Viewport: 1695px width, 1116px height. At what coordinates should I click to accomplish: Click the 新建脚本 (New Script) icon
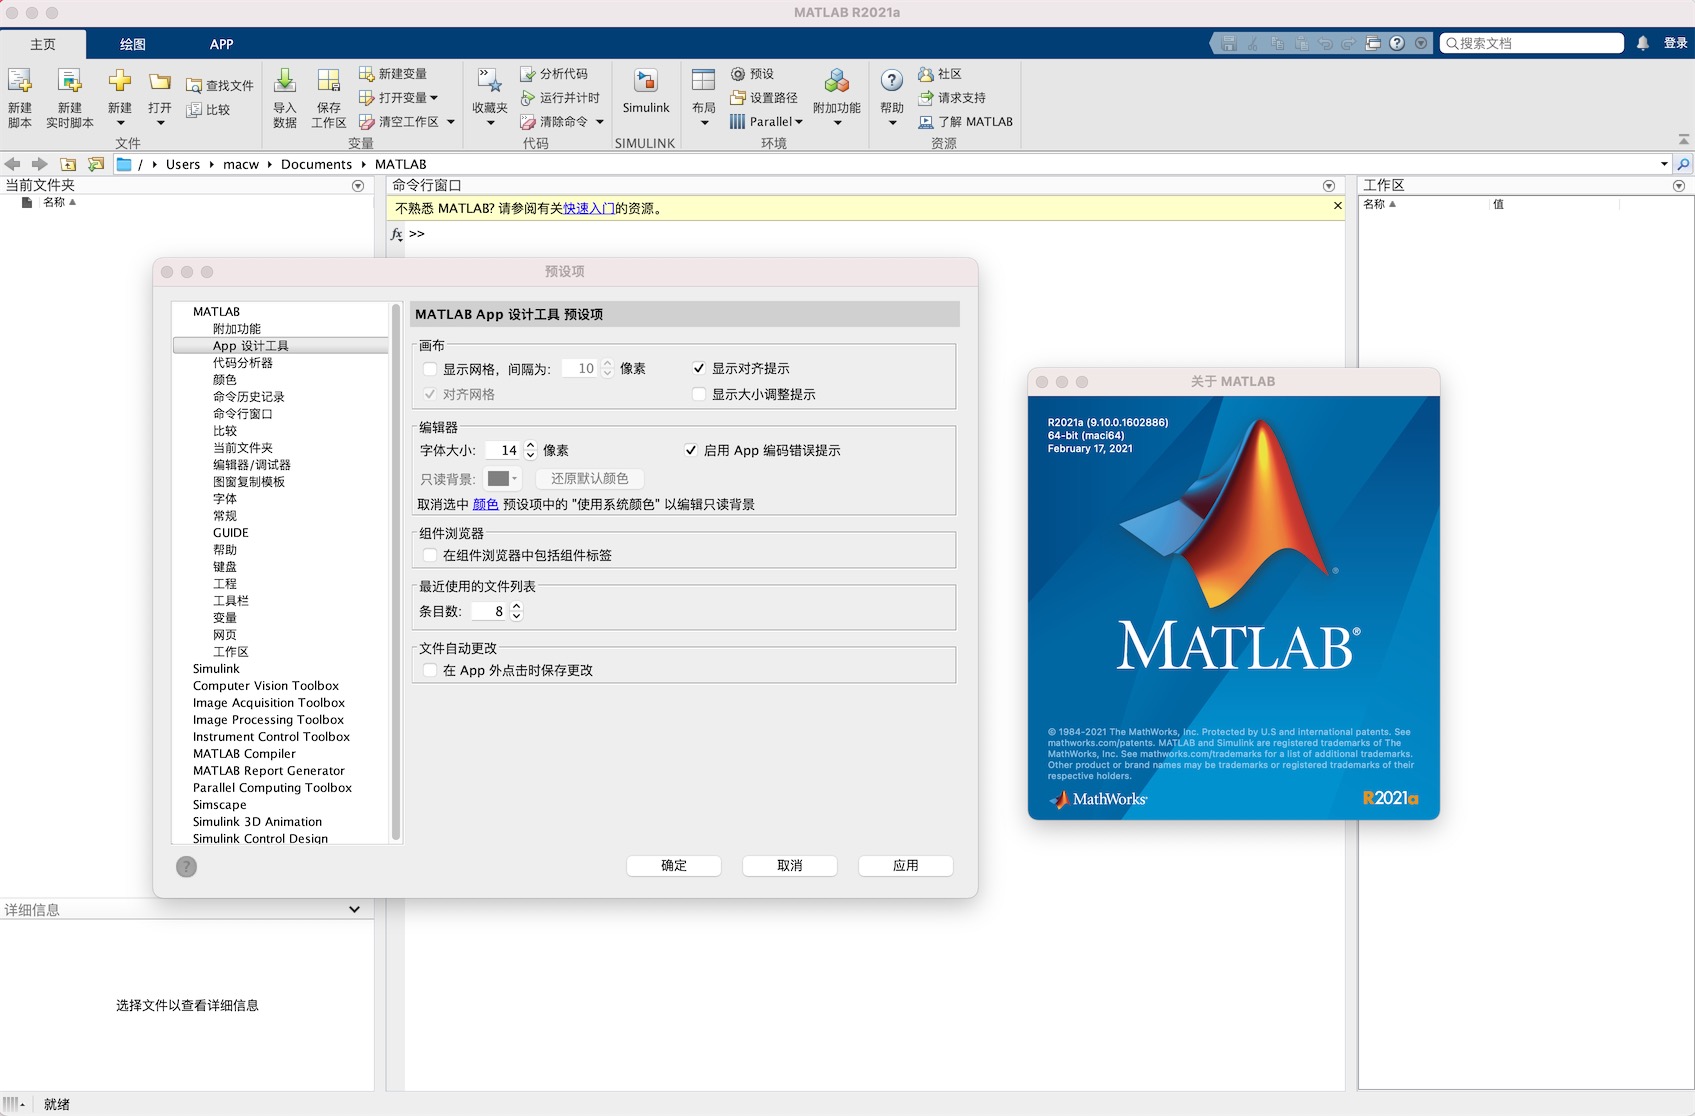tap(20, 82)
